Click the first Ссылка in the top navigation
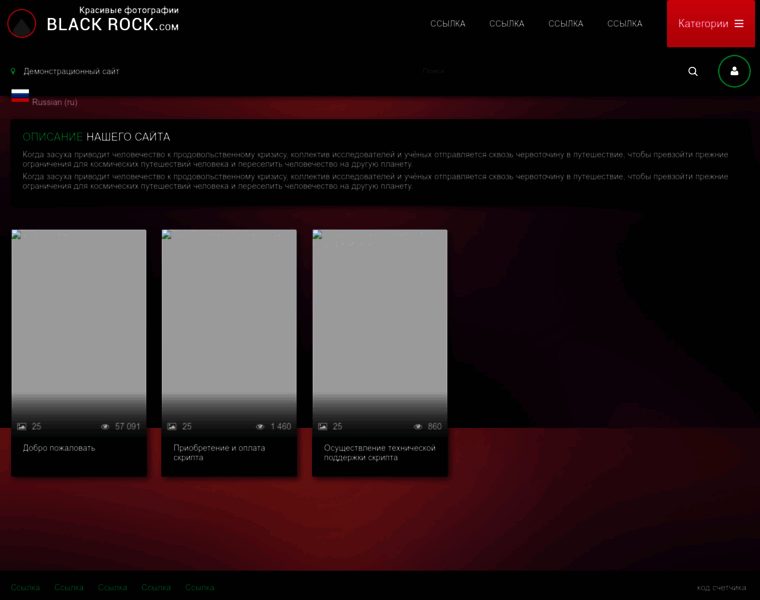This screenshot has width=760, height=600. click(447, 24)
